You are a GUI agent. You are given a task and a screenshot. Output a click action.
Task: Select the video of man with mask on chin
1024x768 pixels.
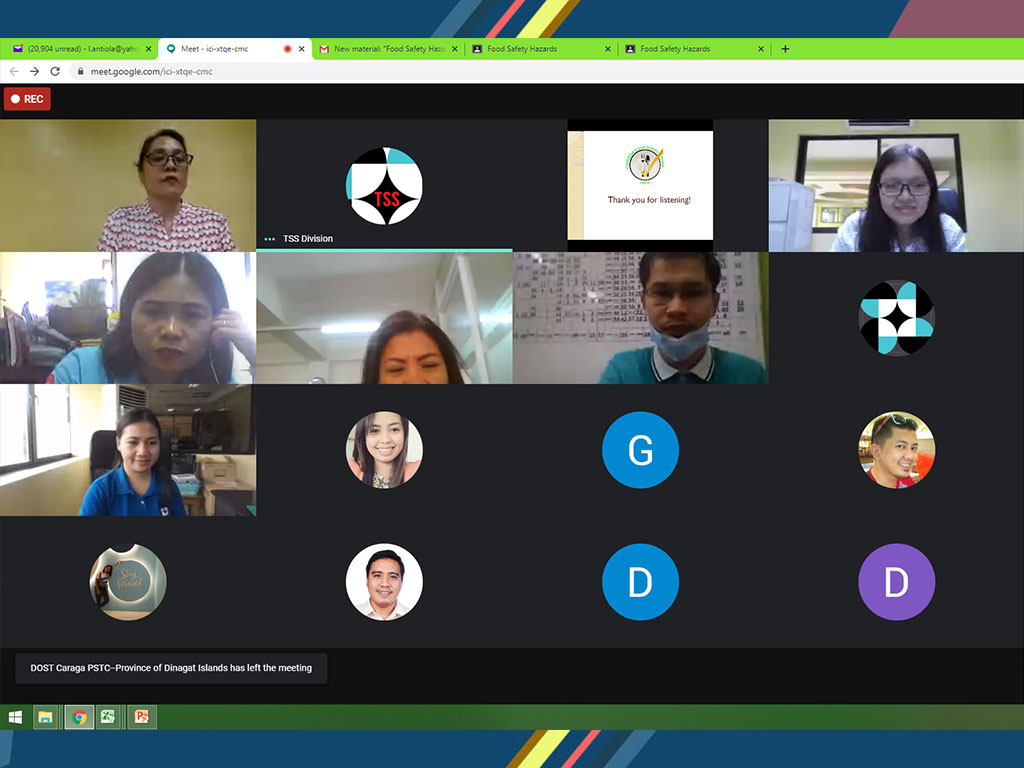point(640,318)
